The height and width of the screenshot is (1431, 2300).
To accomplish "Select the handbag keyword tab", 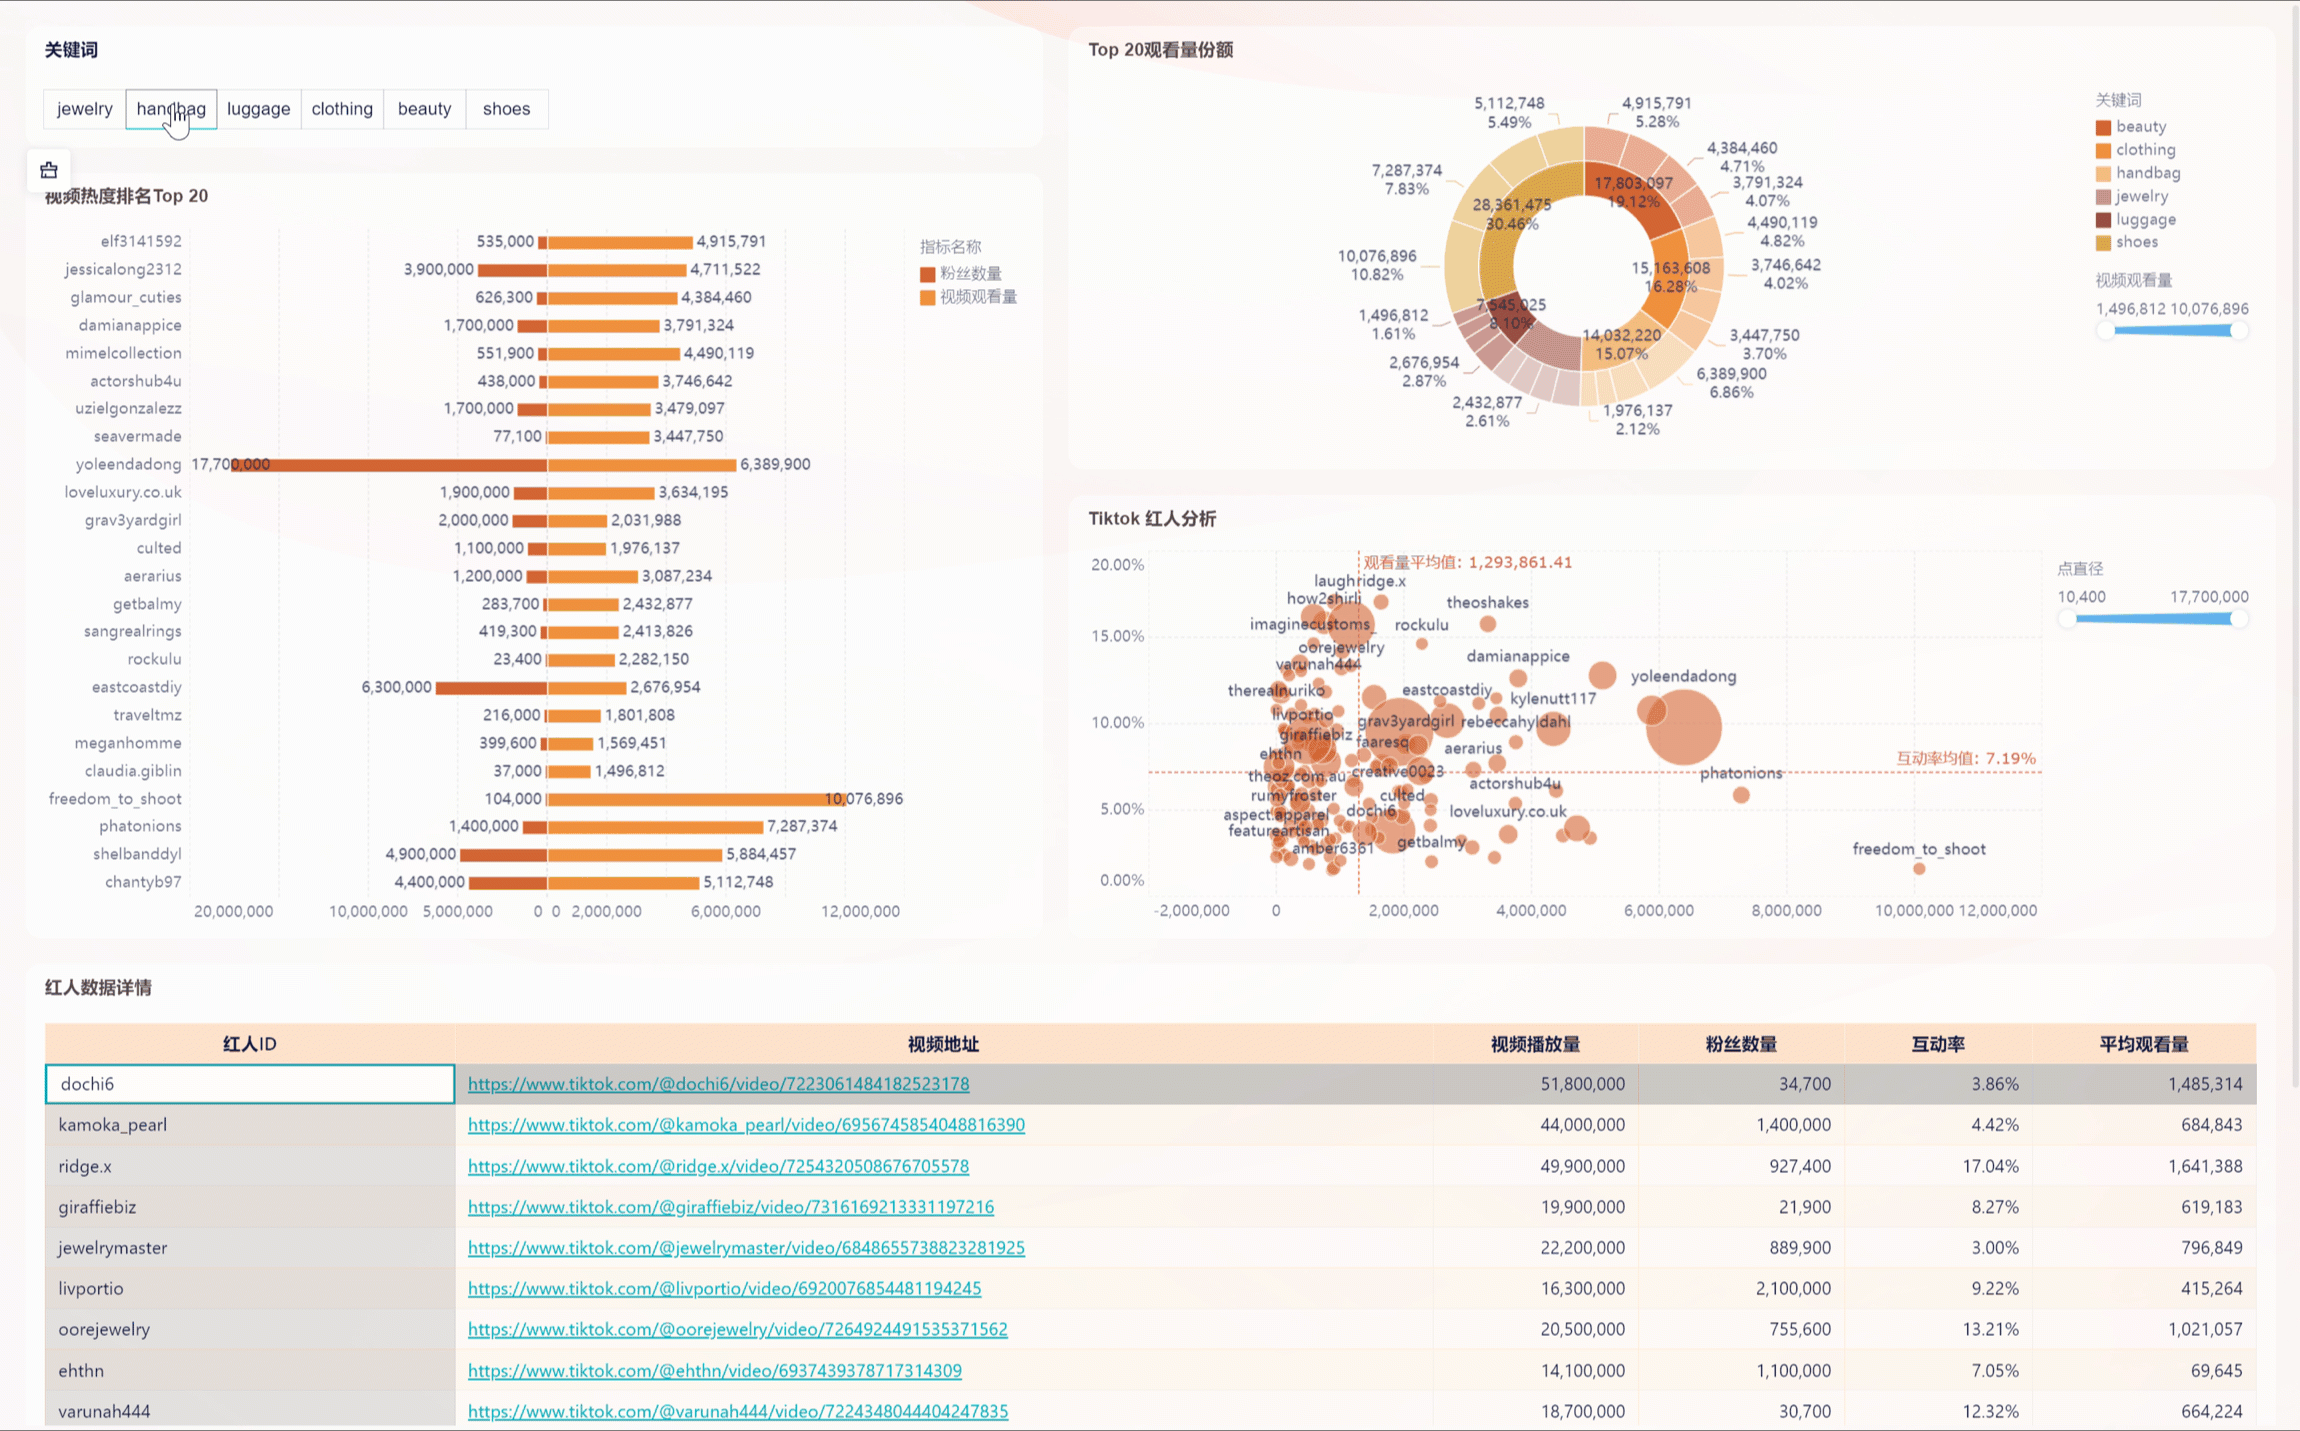I will (171, 109).
